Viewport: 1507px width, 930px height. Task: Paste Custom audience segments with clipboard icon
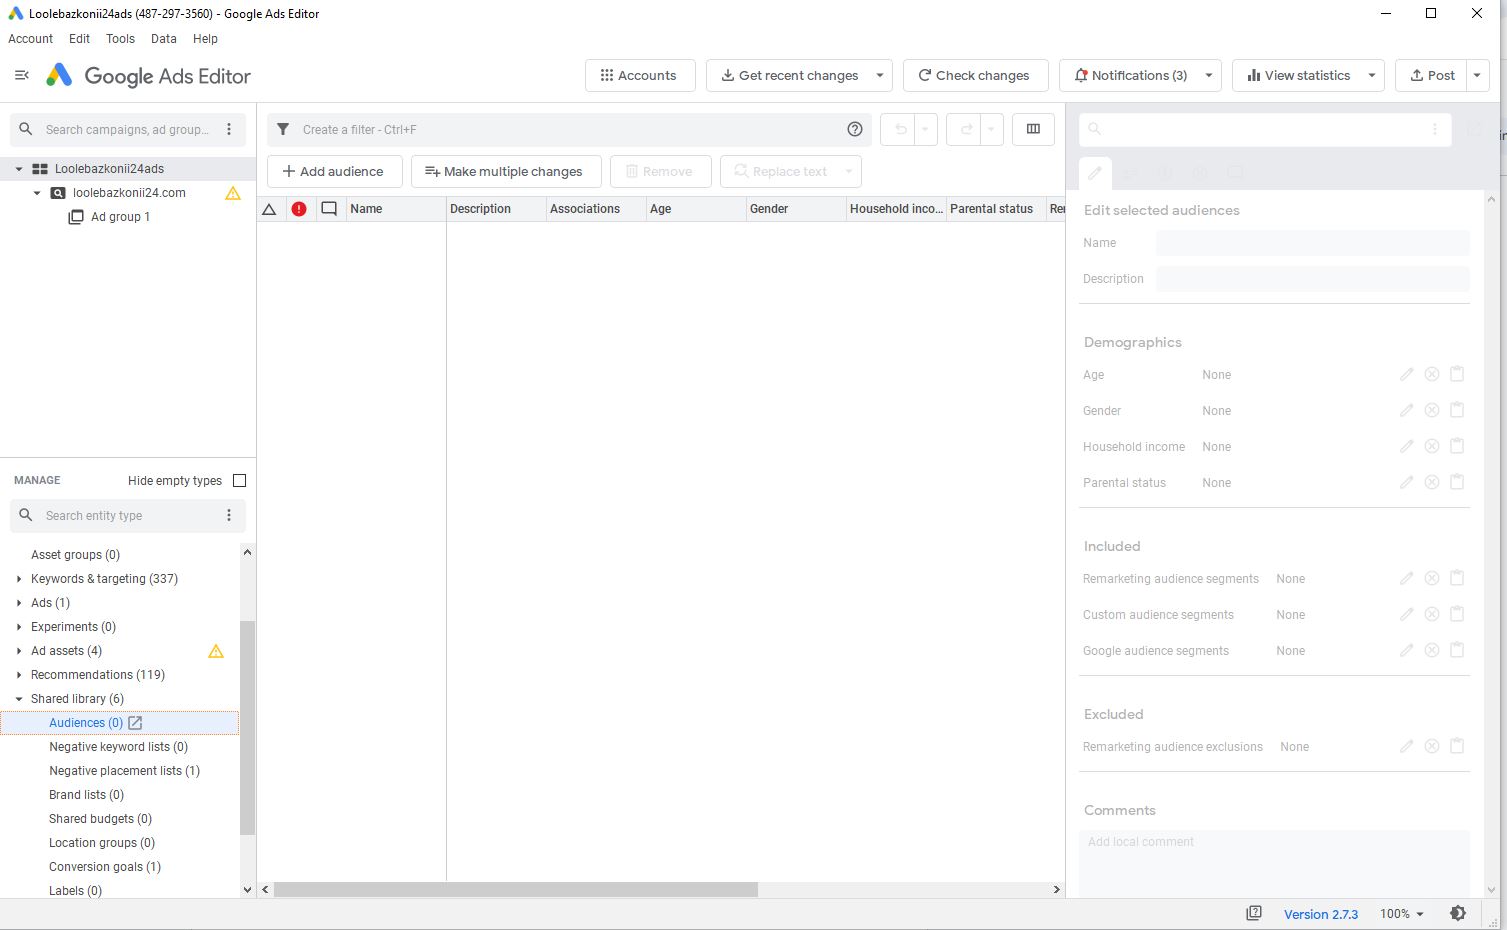pos(1457,614)
